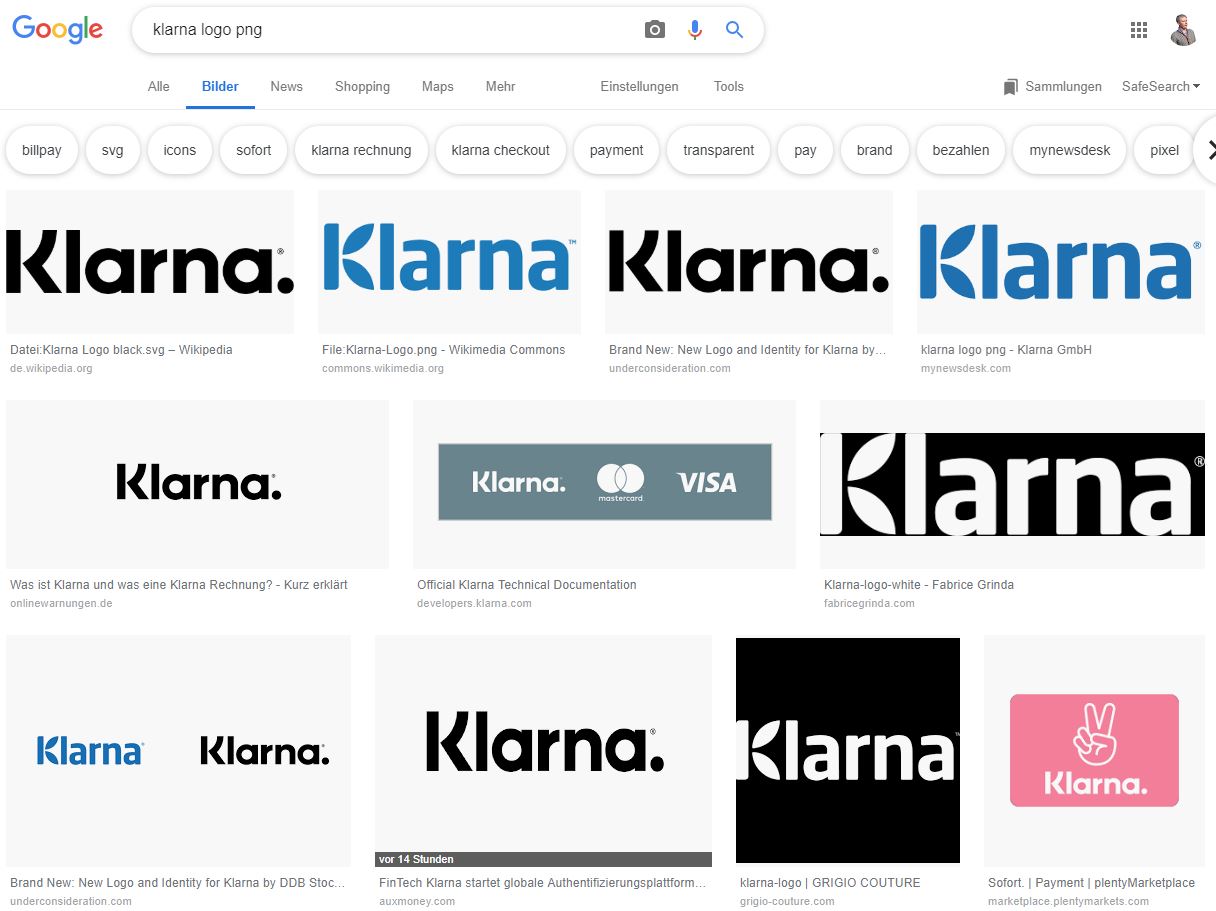Switch to the News tab
The width and height of the screenshot is (1216, 911).
tap(286, 87)
